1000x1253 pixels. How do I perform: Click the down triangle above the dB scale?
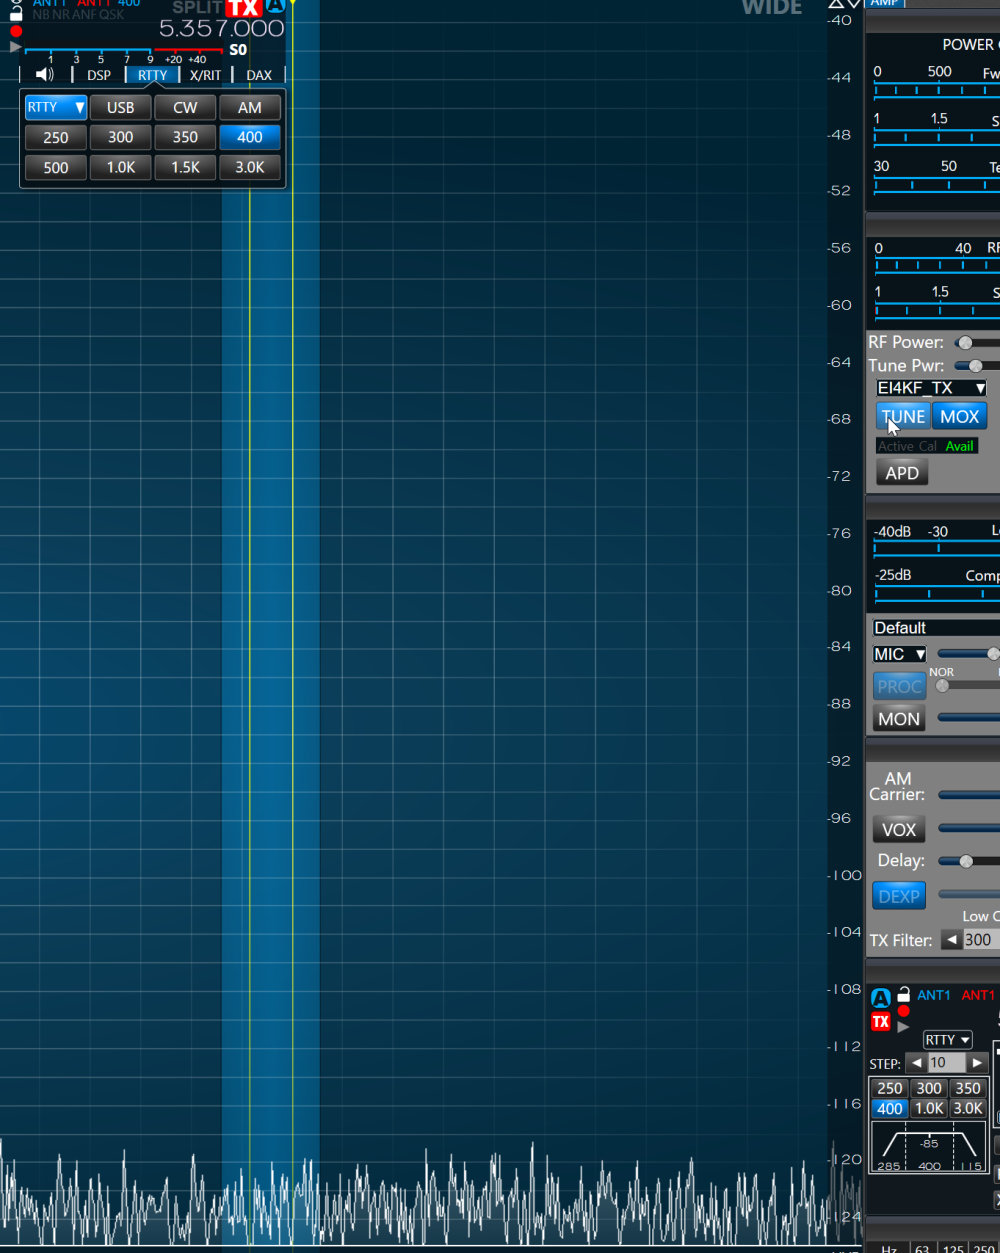(x=854, y=5)
